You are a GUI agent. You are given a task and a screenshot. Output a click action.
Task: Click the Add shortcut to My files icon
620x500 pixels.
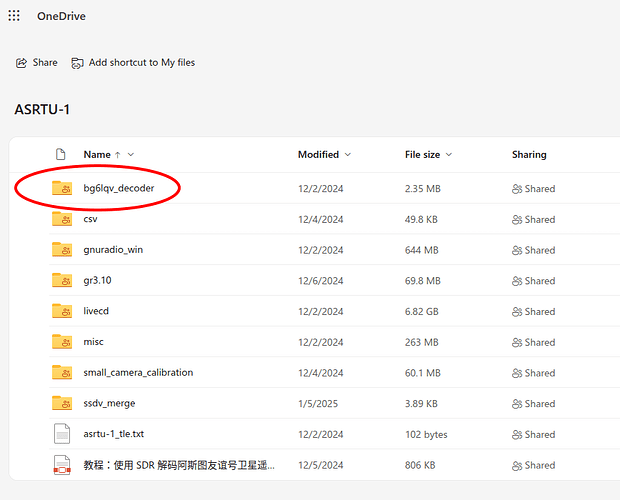pyautogui.click(x=78, y=63)
